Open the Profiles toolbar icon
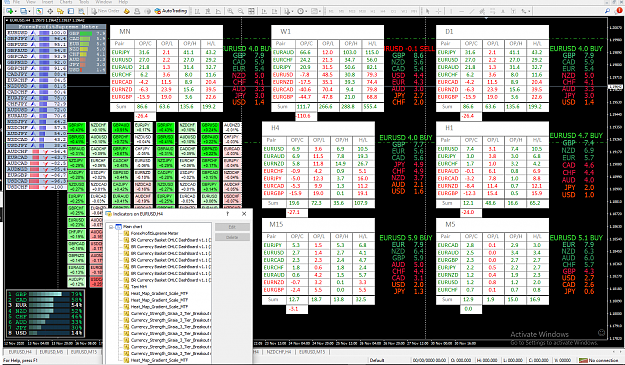 (x=24, y=11)
